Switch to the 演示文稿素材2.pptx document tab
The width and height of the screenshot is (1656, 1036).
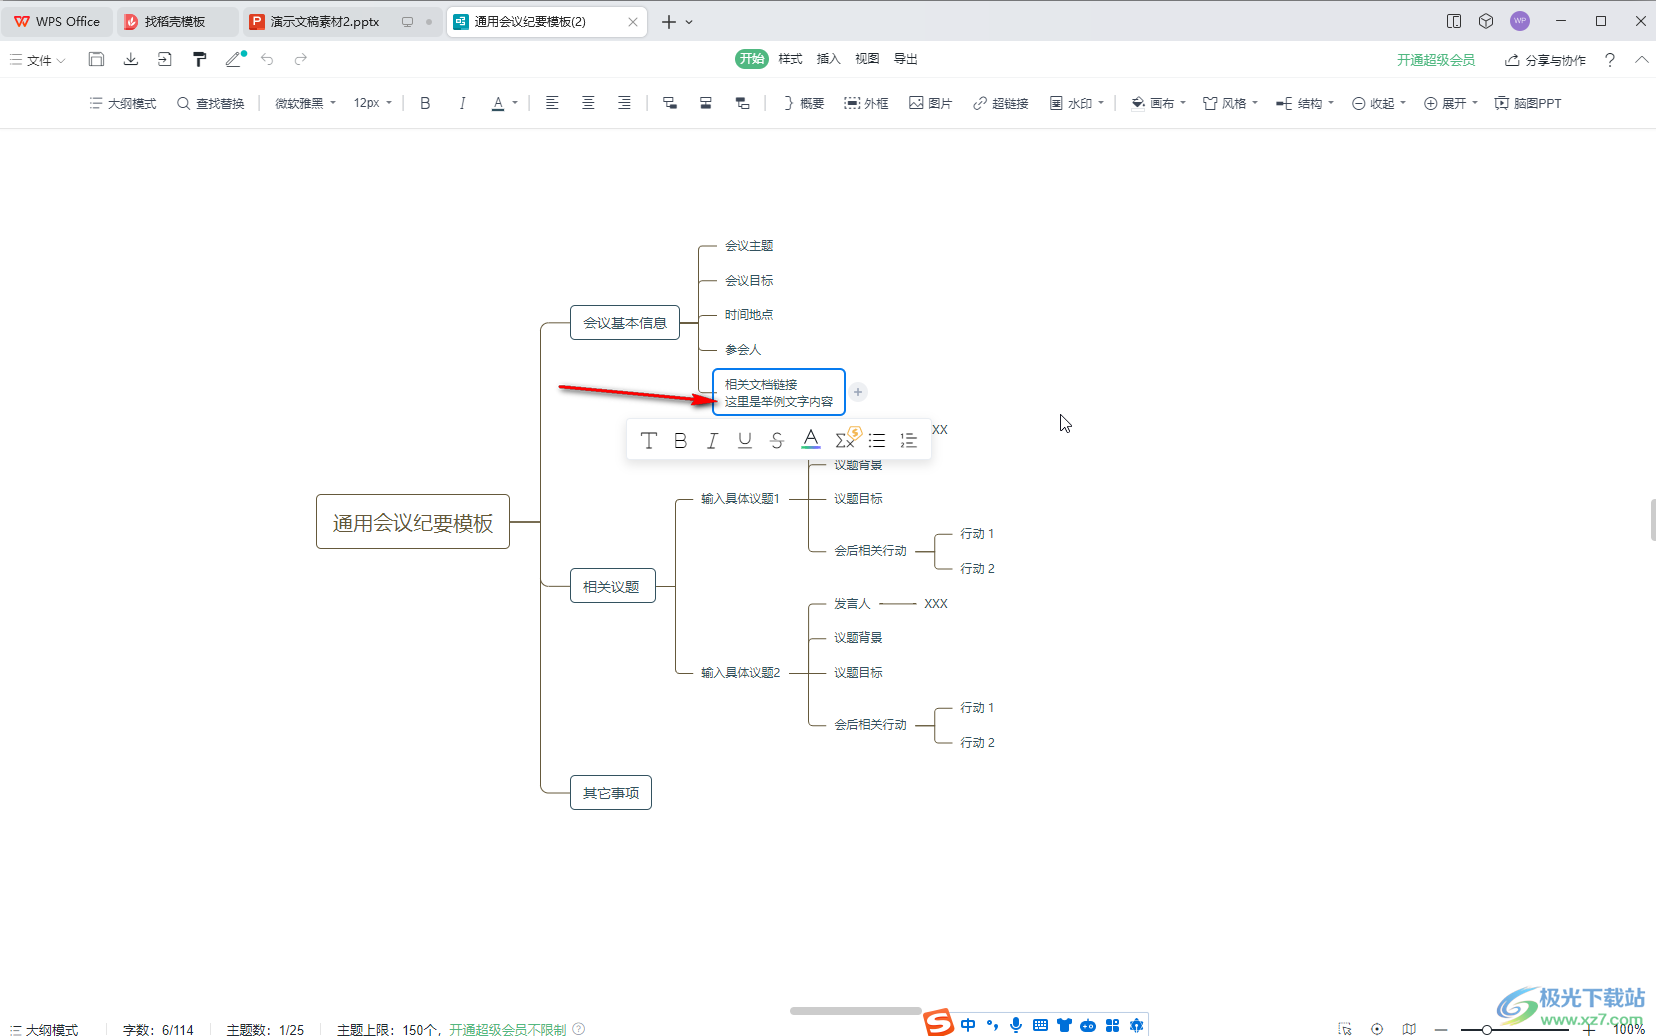click(x=342, y=21)
